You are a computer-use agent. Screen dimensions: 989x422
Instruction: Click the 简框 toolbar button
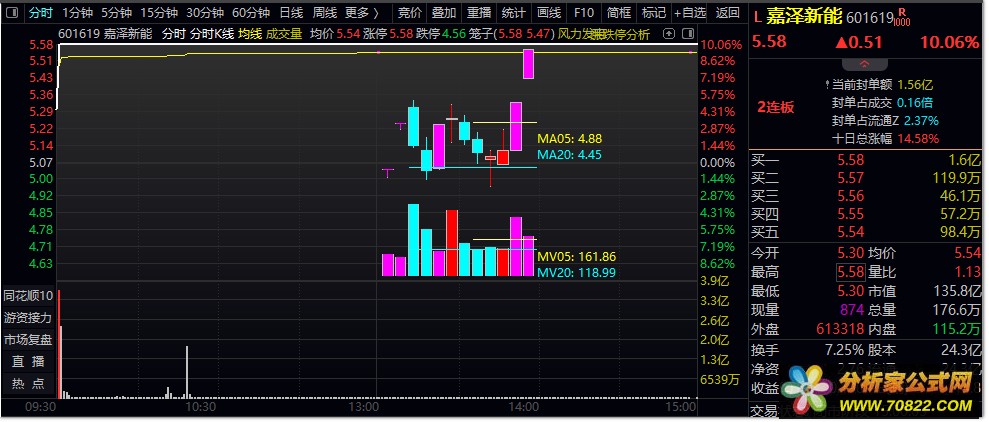tap(619, 13)
